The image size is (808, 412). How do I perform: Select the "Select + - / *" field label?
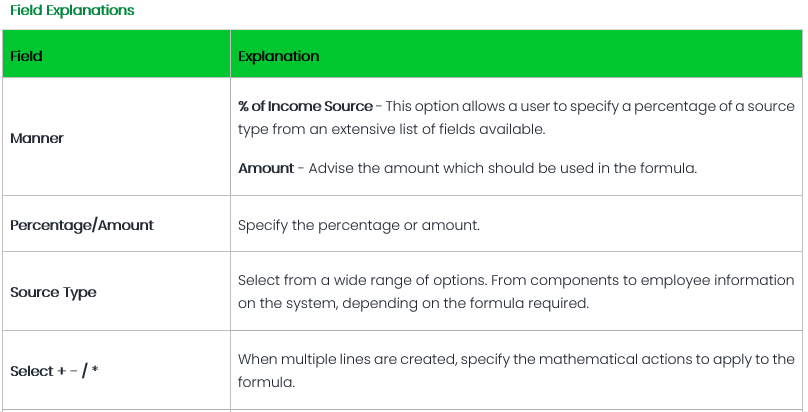[54, 371]
